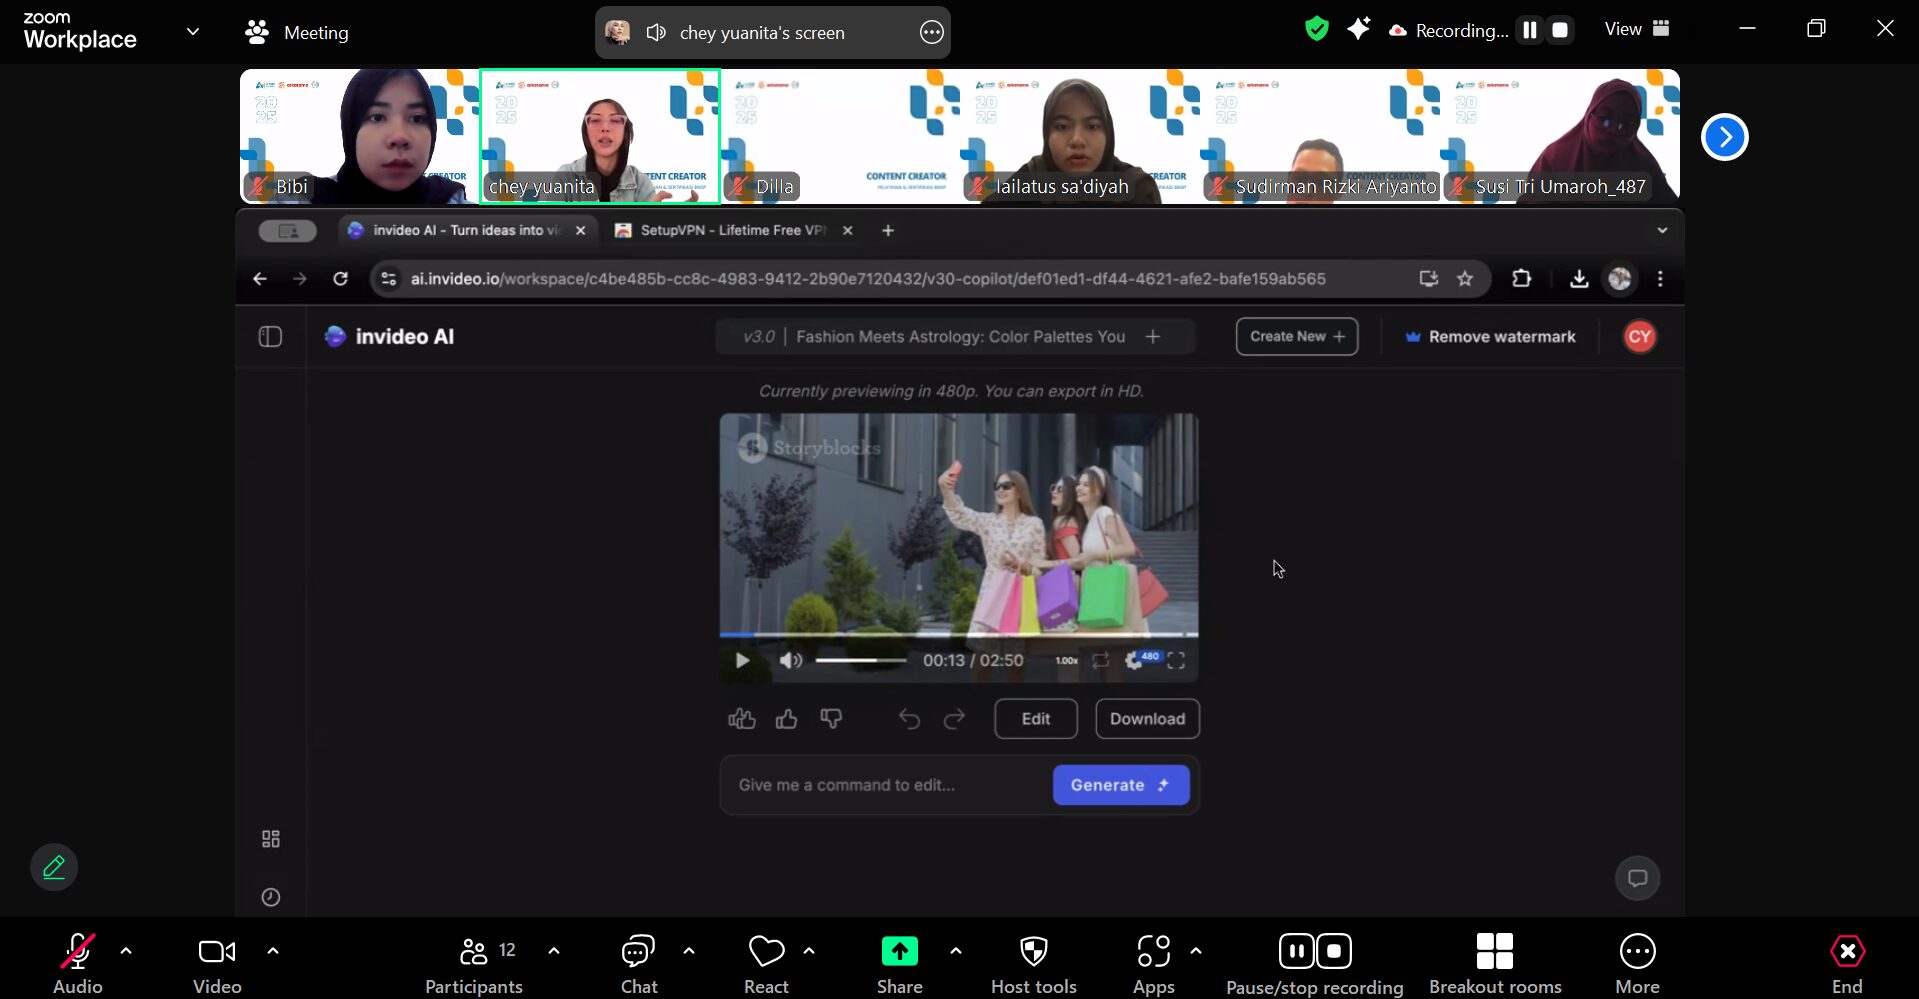Click green encryption shield icon

point(1316,29)
